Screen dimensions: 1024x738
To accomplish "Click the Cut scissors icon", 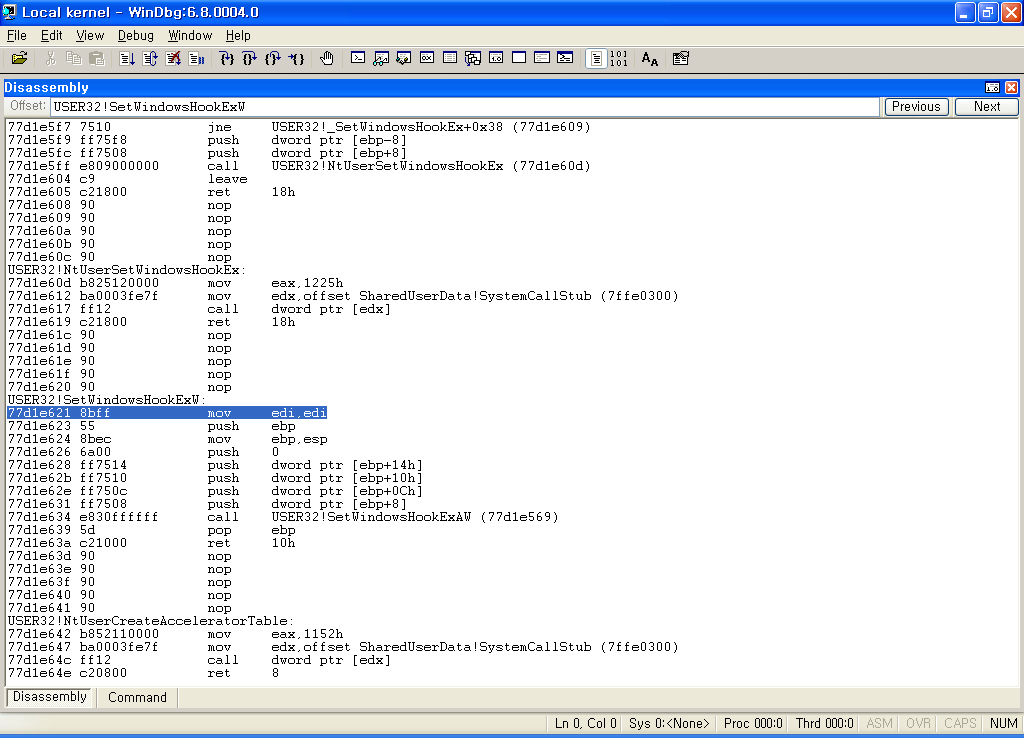I will point(50,59).
